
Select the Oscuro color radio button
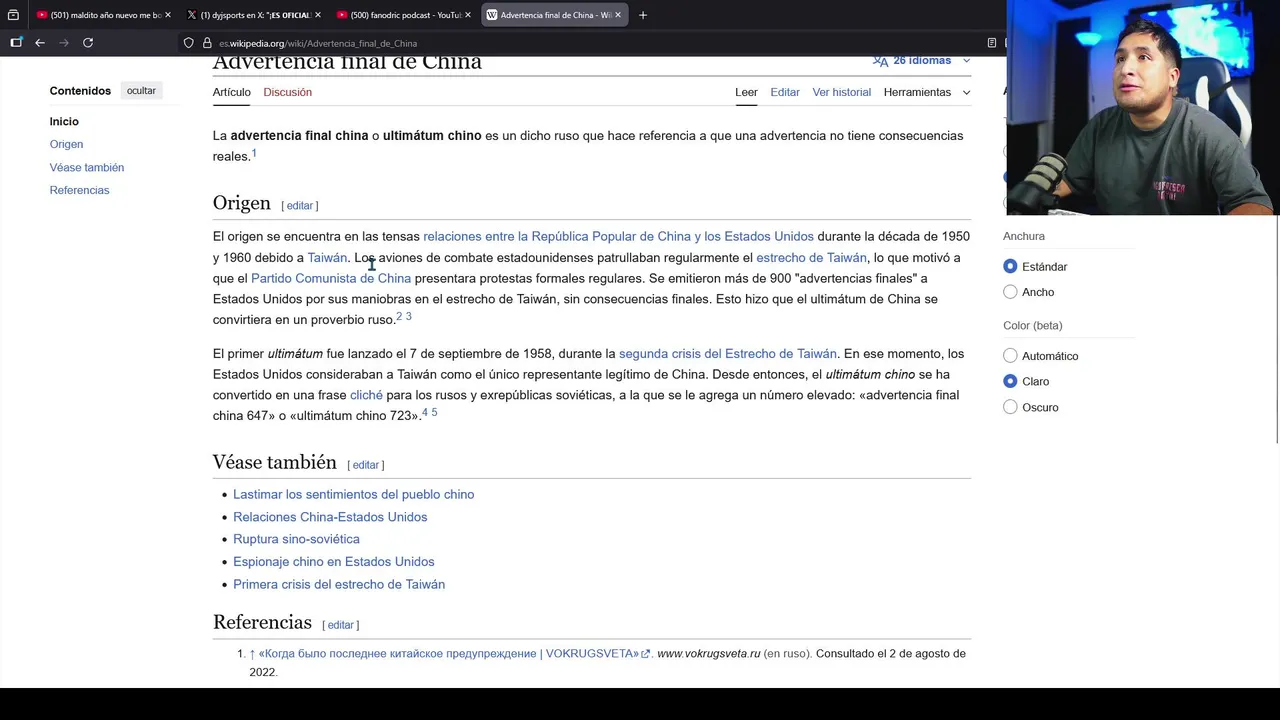point(1010,407)
